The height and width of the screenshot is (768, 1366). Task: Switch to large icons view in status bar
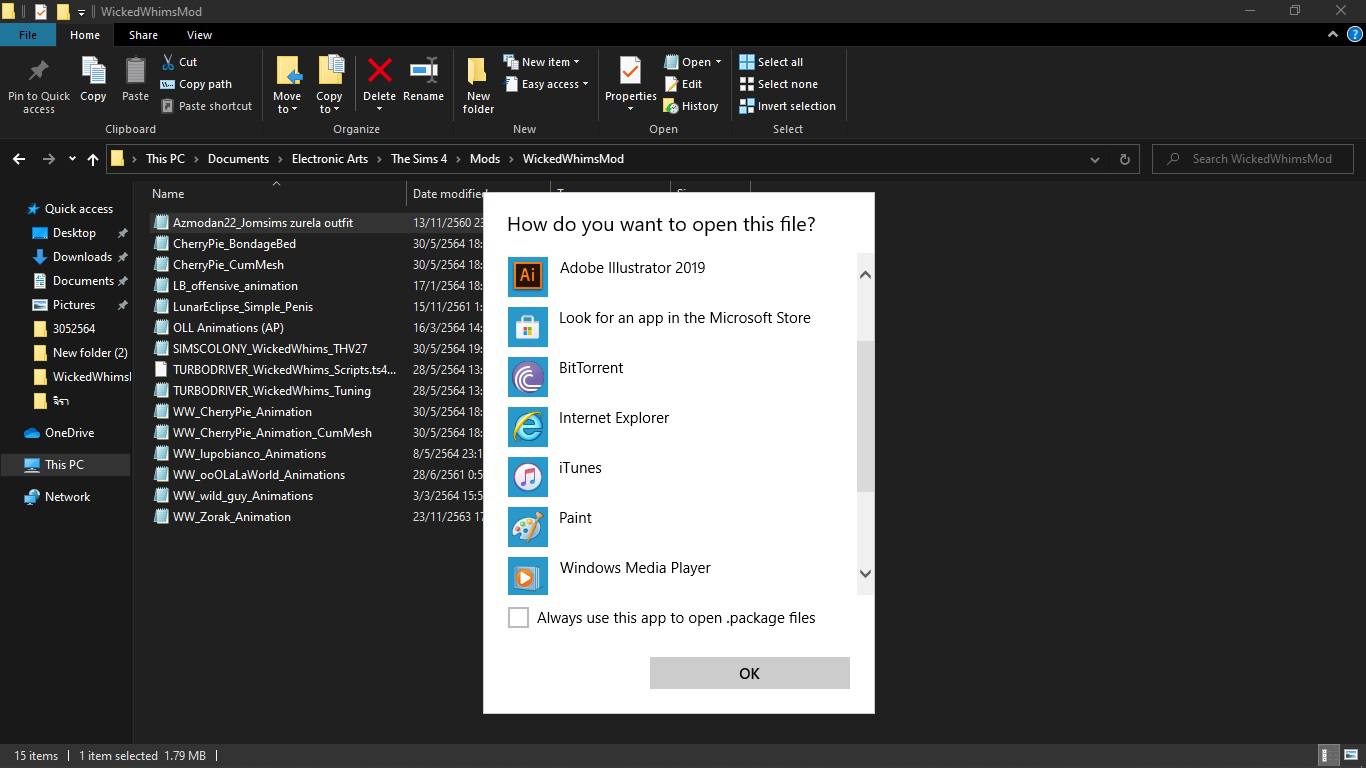pyautogui.click(x=1351, y=756)
